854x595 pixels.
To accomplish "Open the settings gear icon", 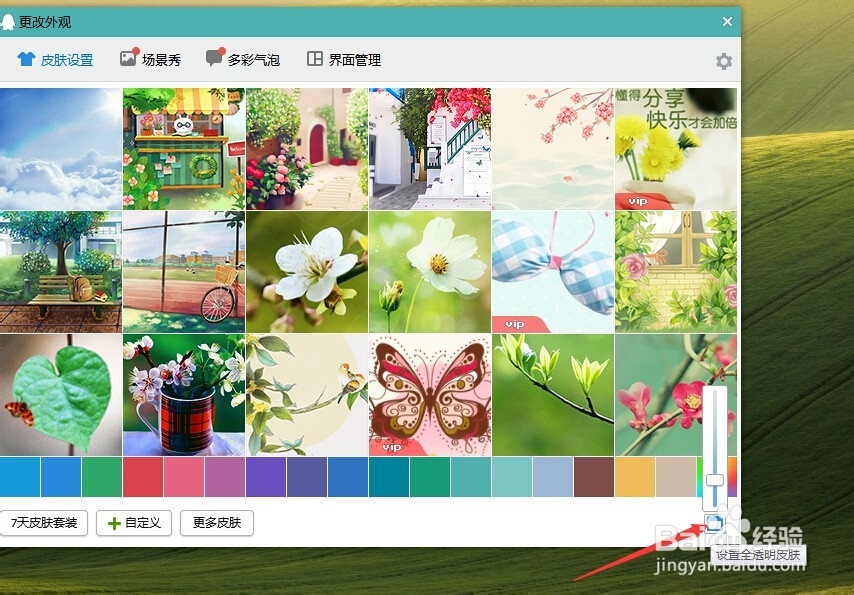I will [x=723, y=60].
